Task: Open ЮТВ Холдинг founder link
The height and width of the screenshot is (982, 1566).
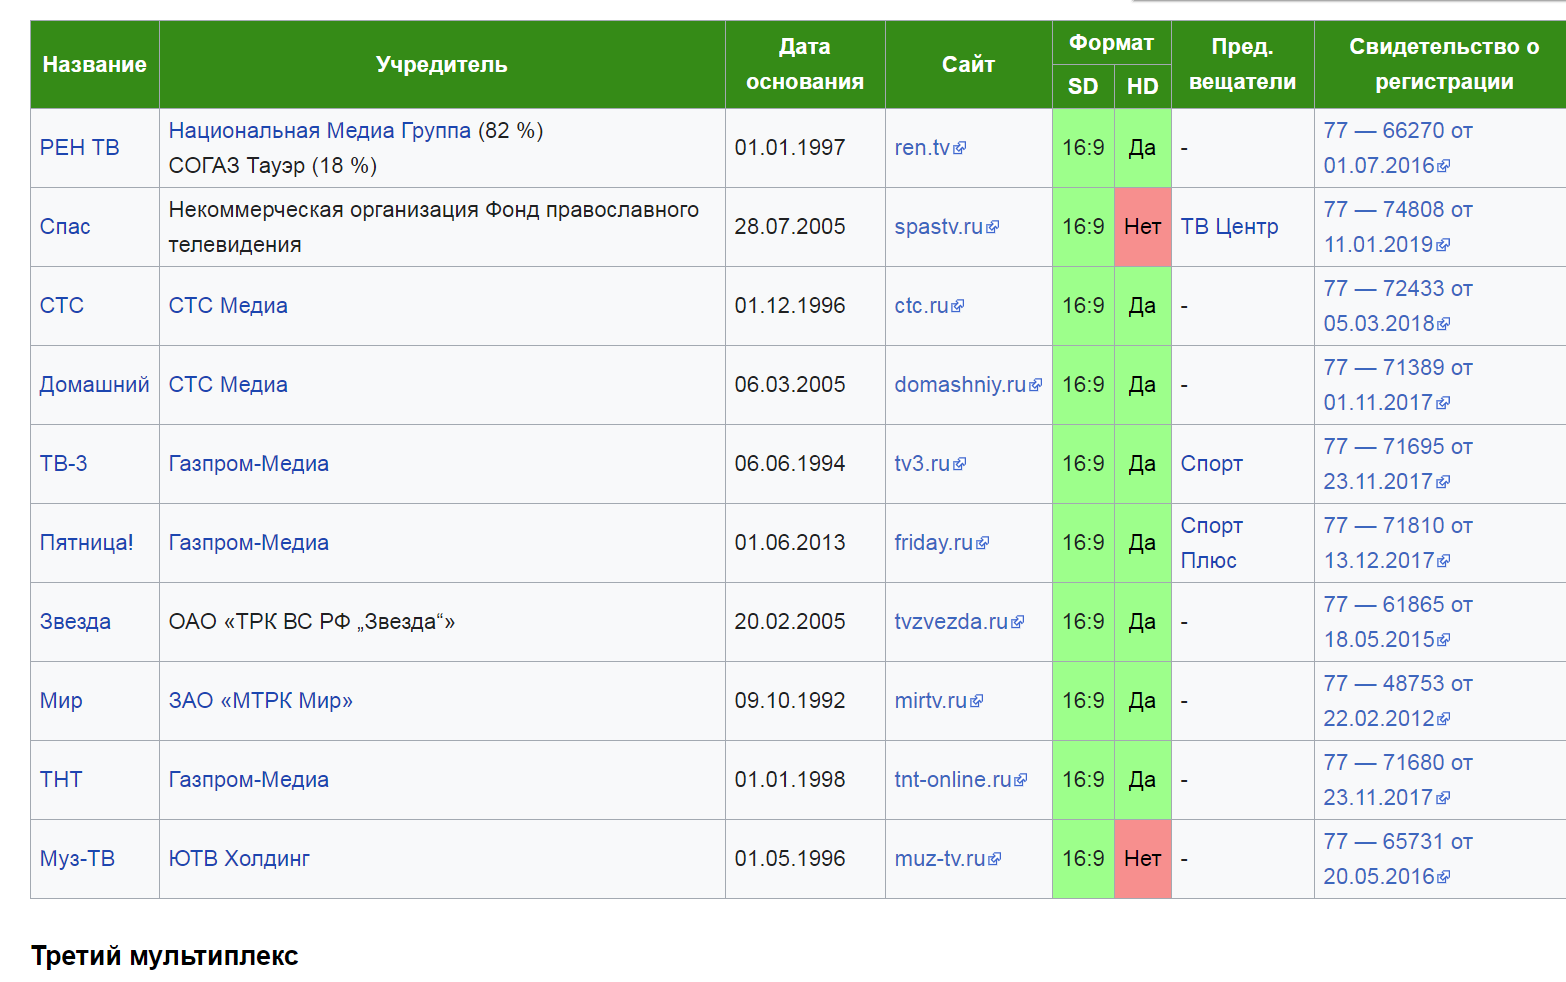Action: pyautogui.click(x=239, y=859)
